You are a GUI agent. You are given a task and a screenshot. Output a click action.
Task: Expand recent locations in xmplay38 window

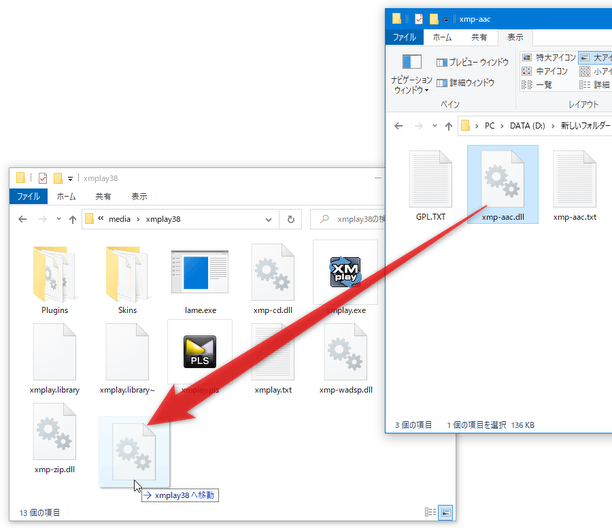pos(59,219)
